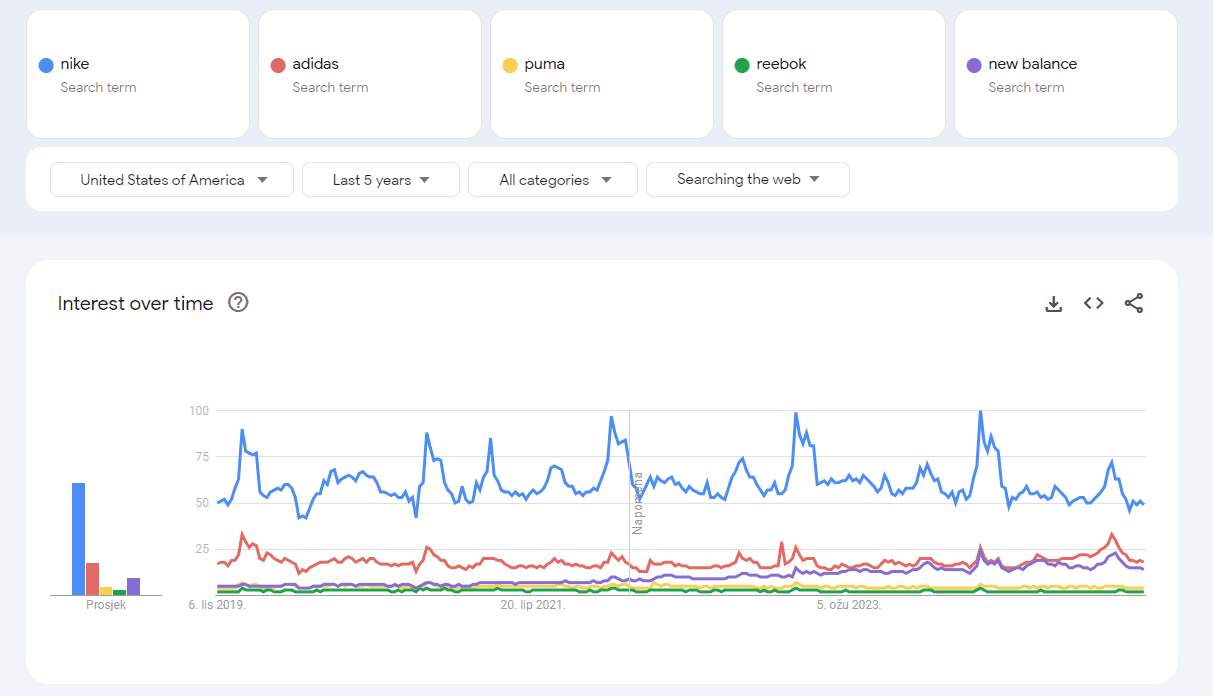Click the 5. ožu 2023. axis label

(x=849, y=605)
